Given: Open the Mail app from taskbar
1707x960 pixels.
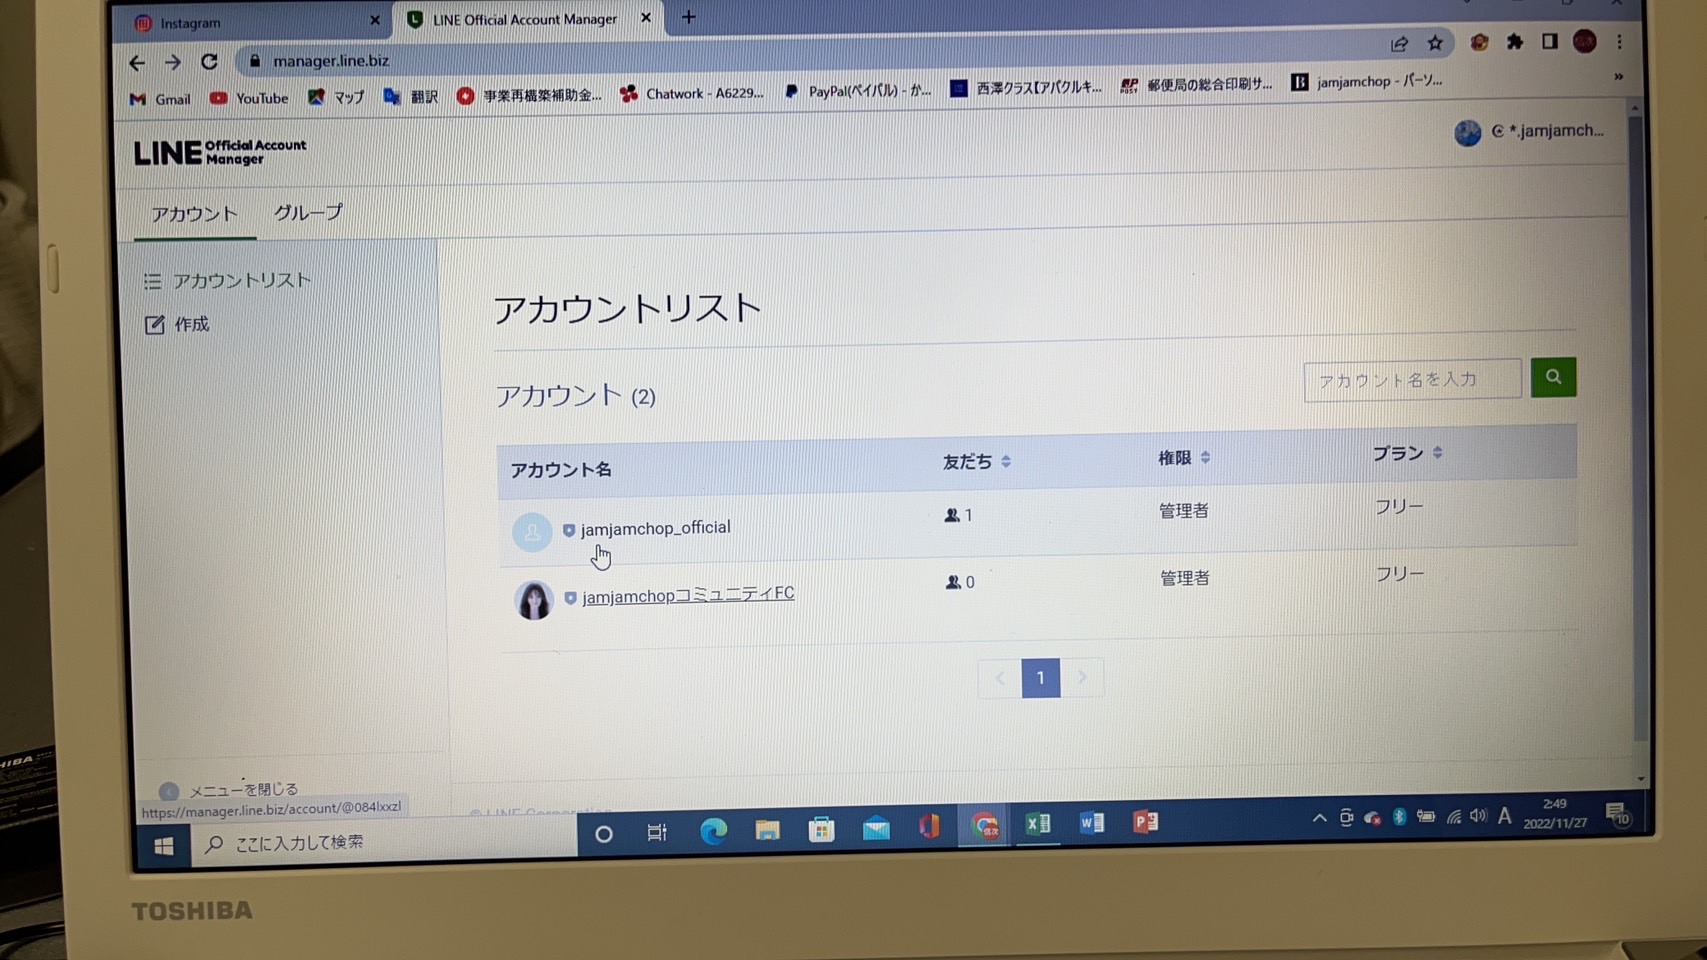Looking at the screenshot, I should [x=876, y=827].
